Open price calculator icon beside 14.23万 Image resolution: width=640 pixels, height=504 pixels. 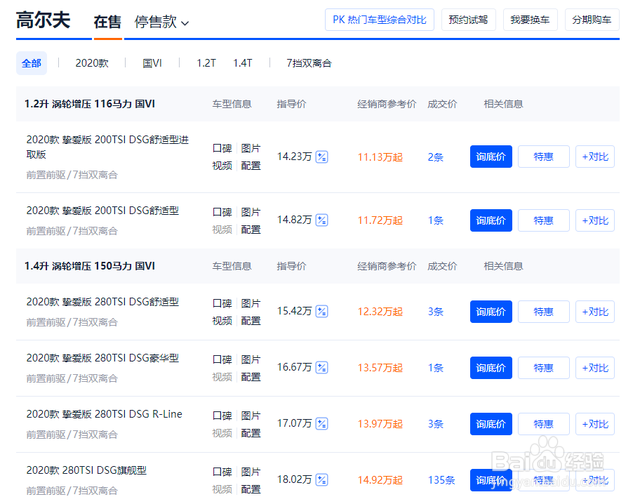point(322,157)
